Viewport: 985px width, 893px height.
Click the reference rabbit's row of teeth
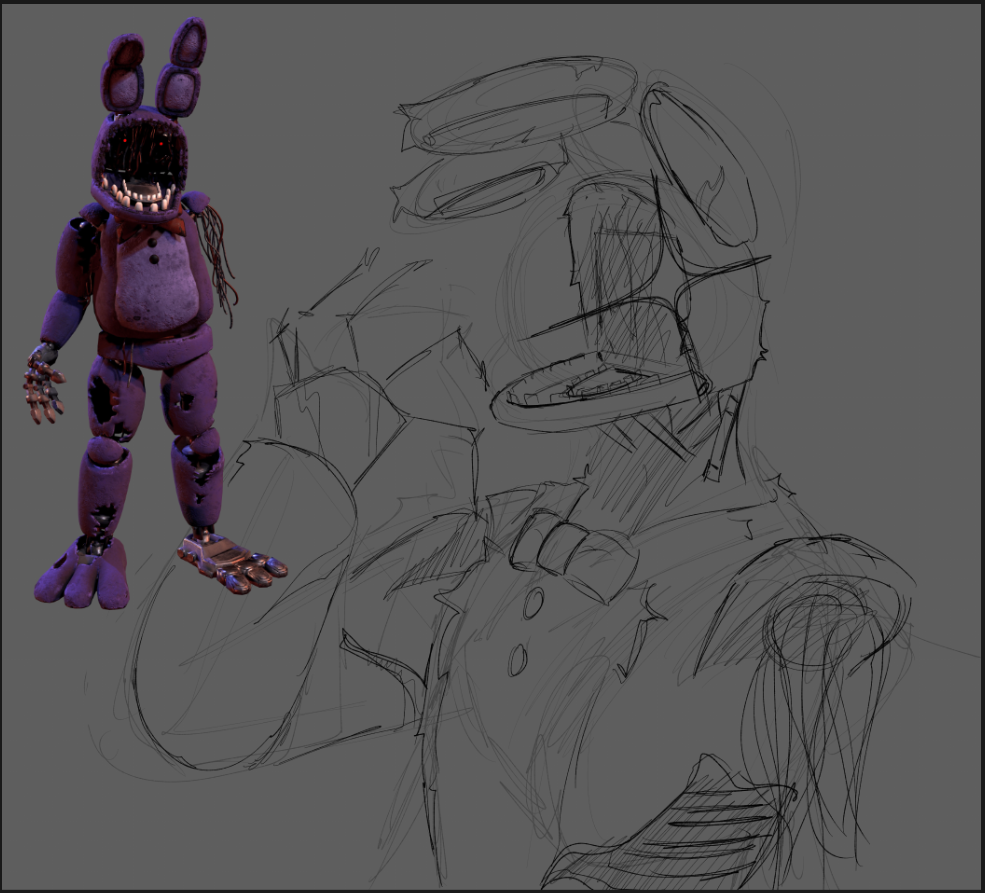(x=139, y=194)
